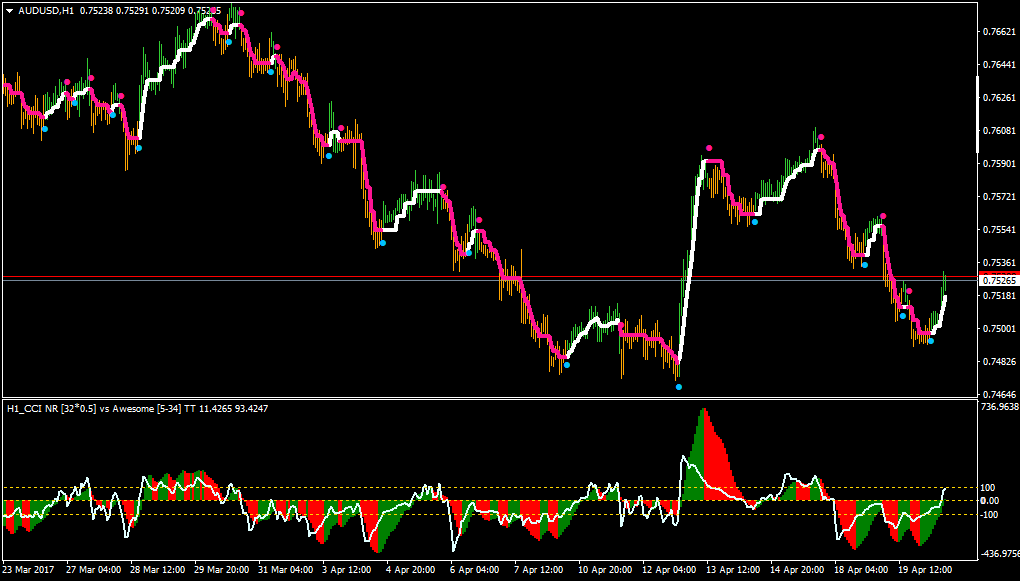Click the lowest blue signal dot near 12 Apr
Screen dimensions: 1020x581
pos(679,387)
